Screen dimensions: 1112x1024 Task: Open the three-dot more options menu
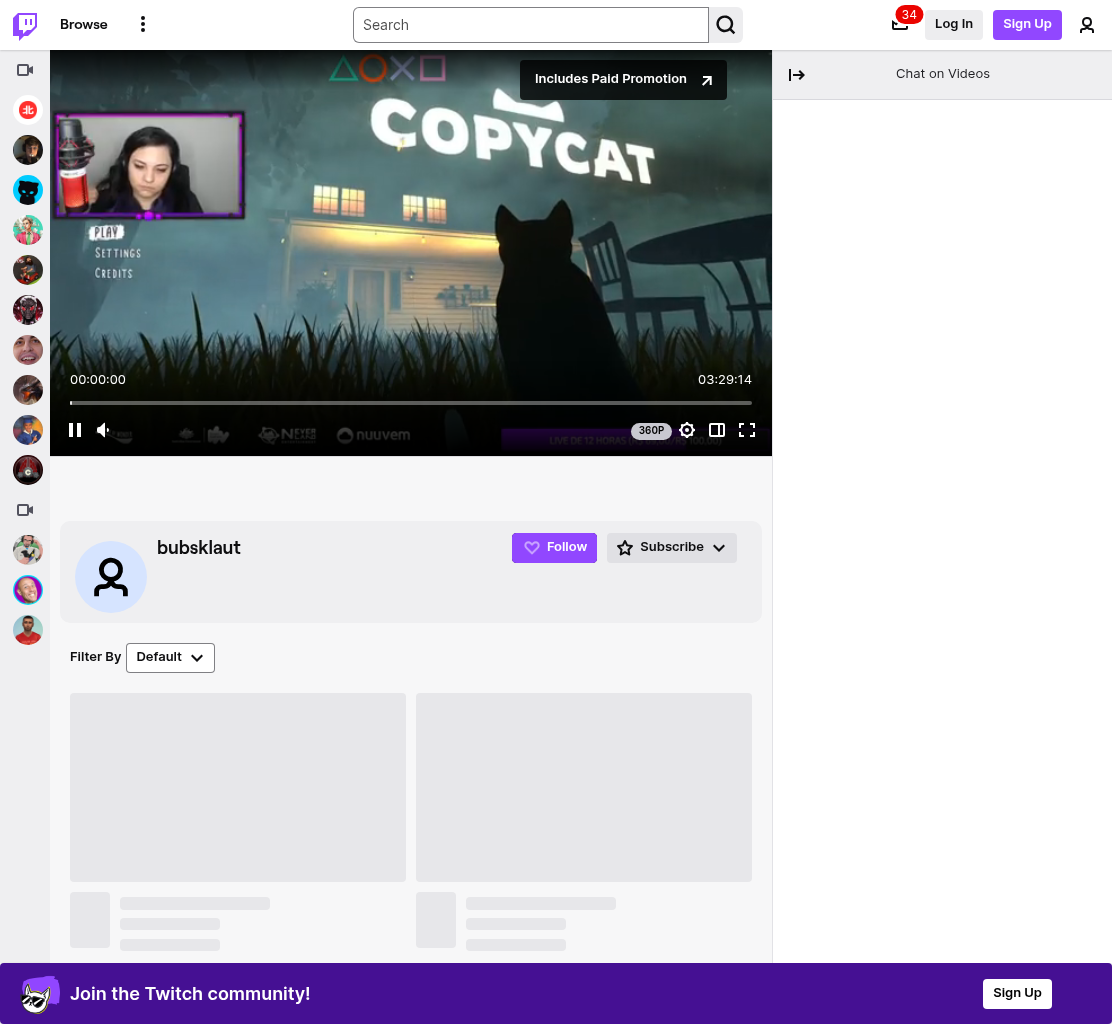[x=143, y=25]
